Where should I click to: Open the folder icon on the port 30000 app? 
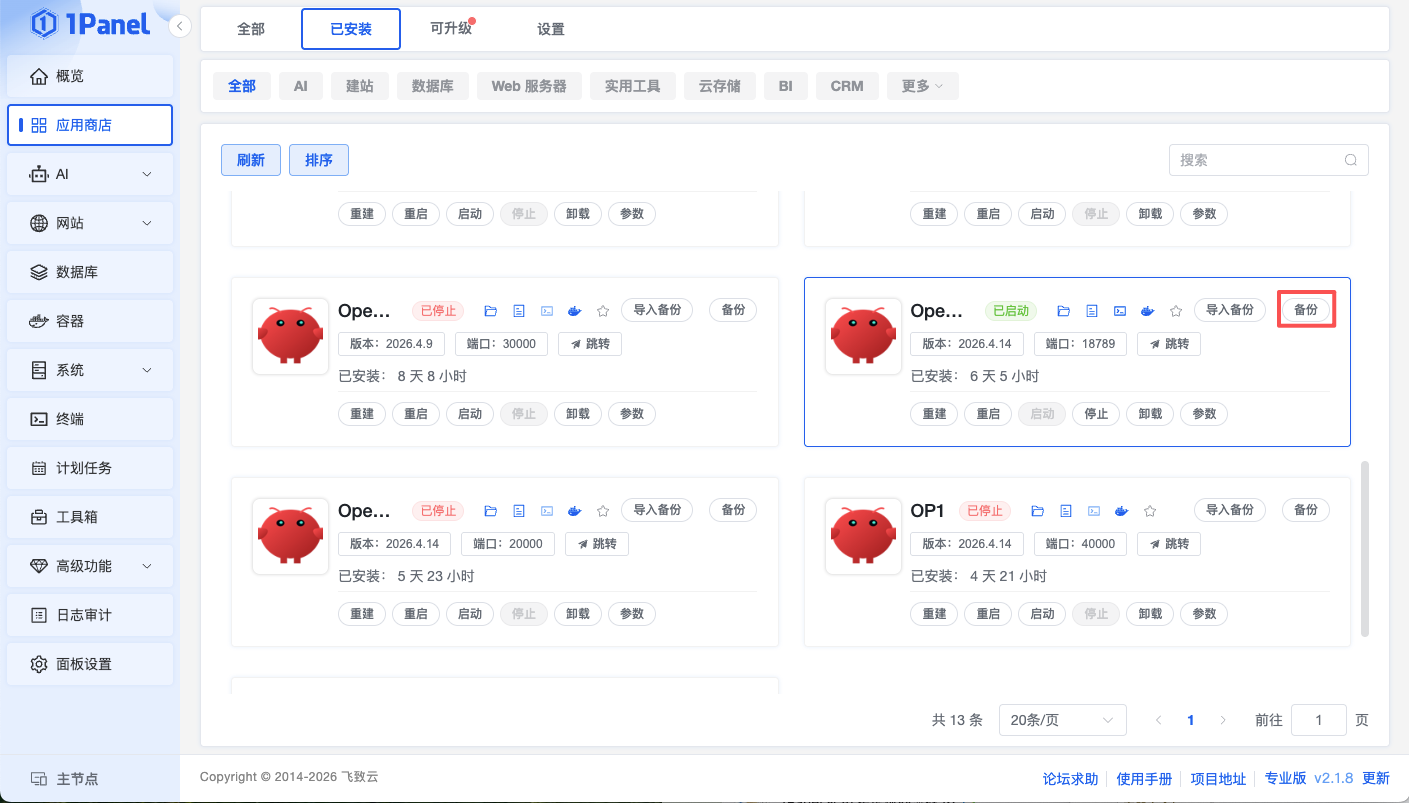click(x=490, y=311)
